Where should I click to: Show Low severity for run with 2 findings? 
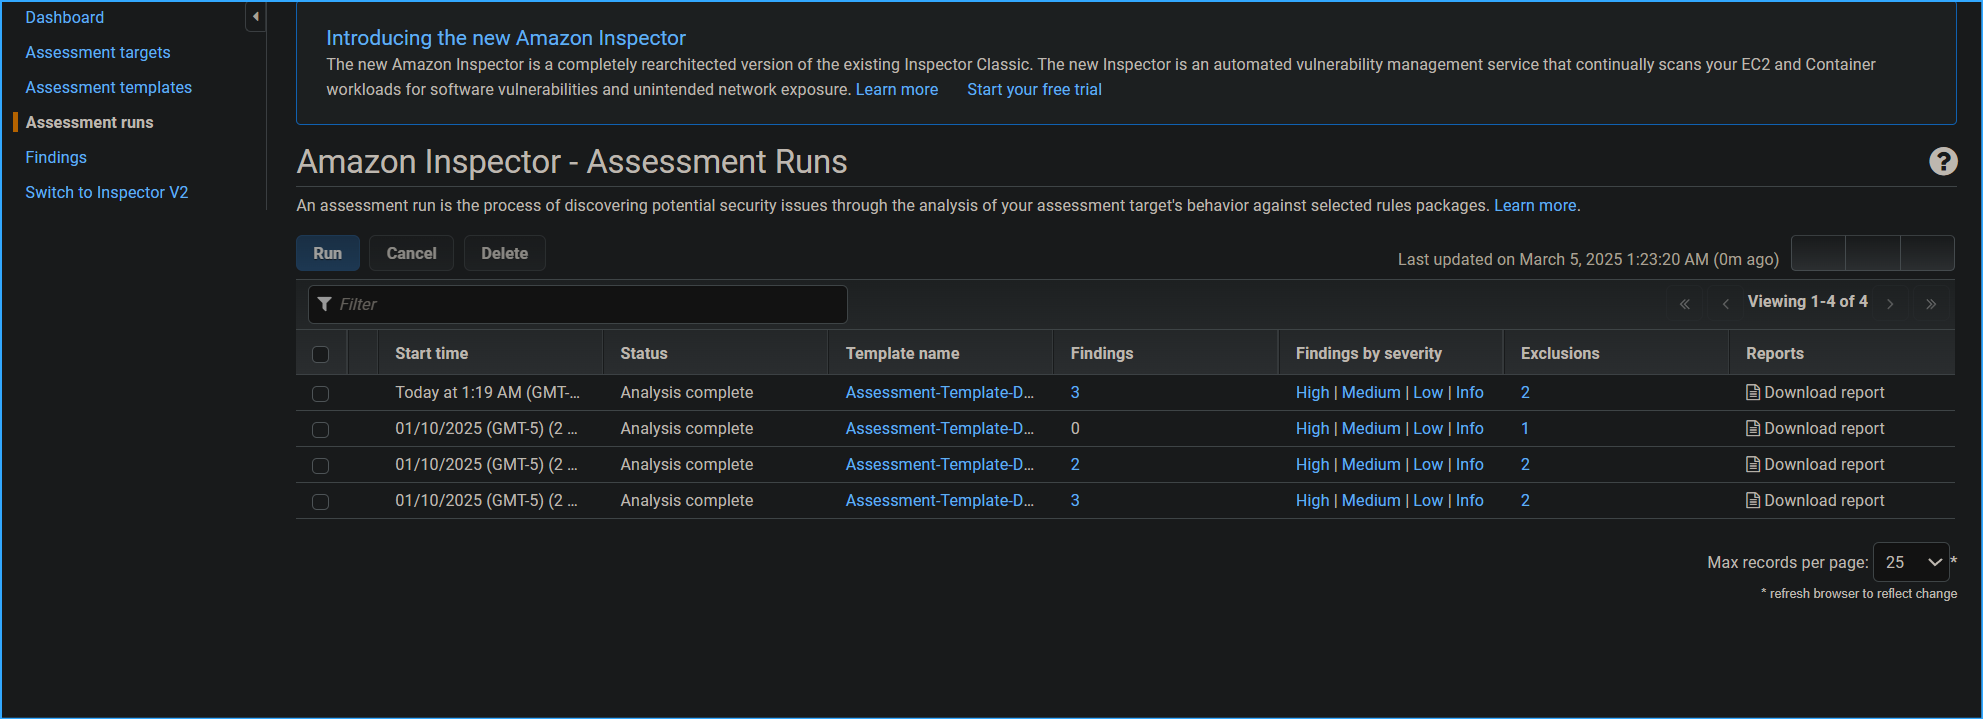[x=1428, y=465]
